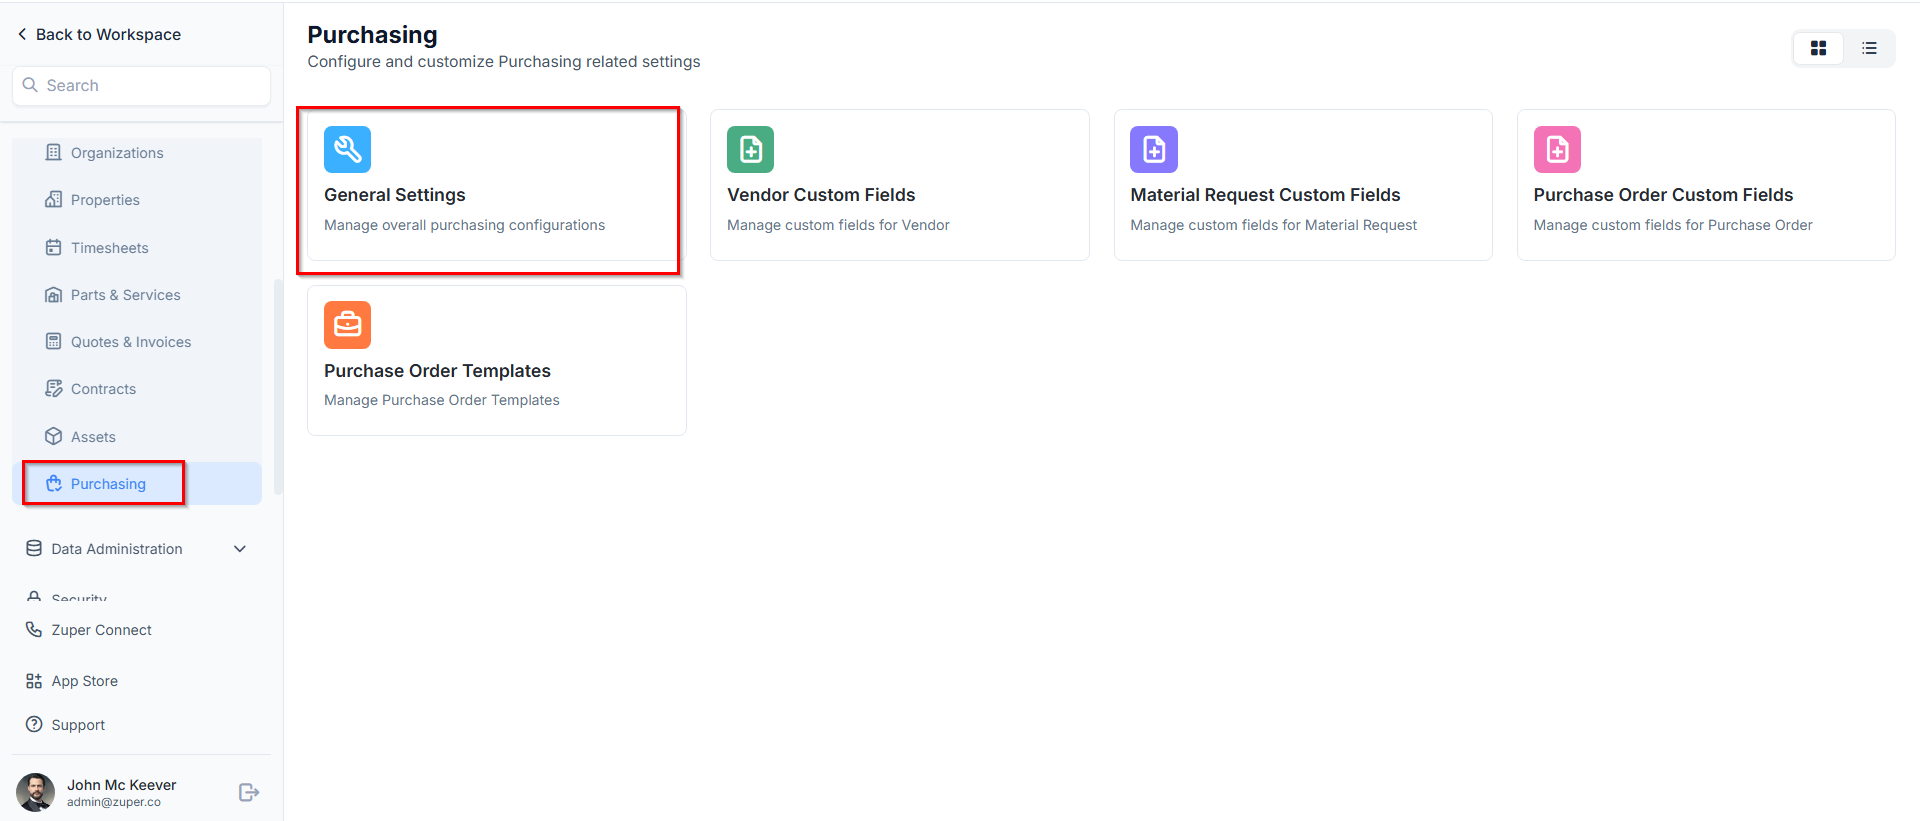Return via Back to Workspace link
This screenshot has height=821, width=1920.
pos(108,34)
